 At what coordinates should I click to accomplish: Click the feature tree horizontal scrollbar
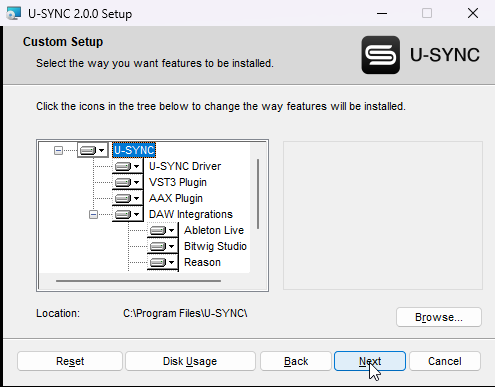click(138, 281)
